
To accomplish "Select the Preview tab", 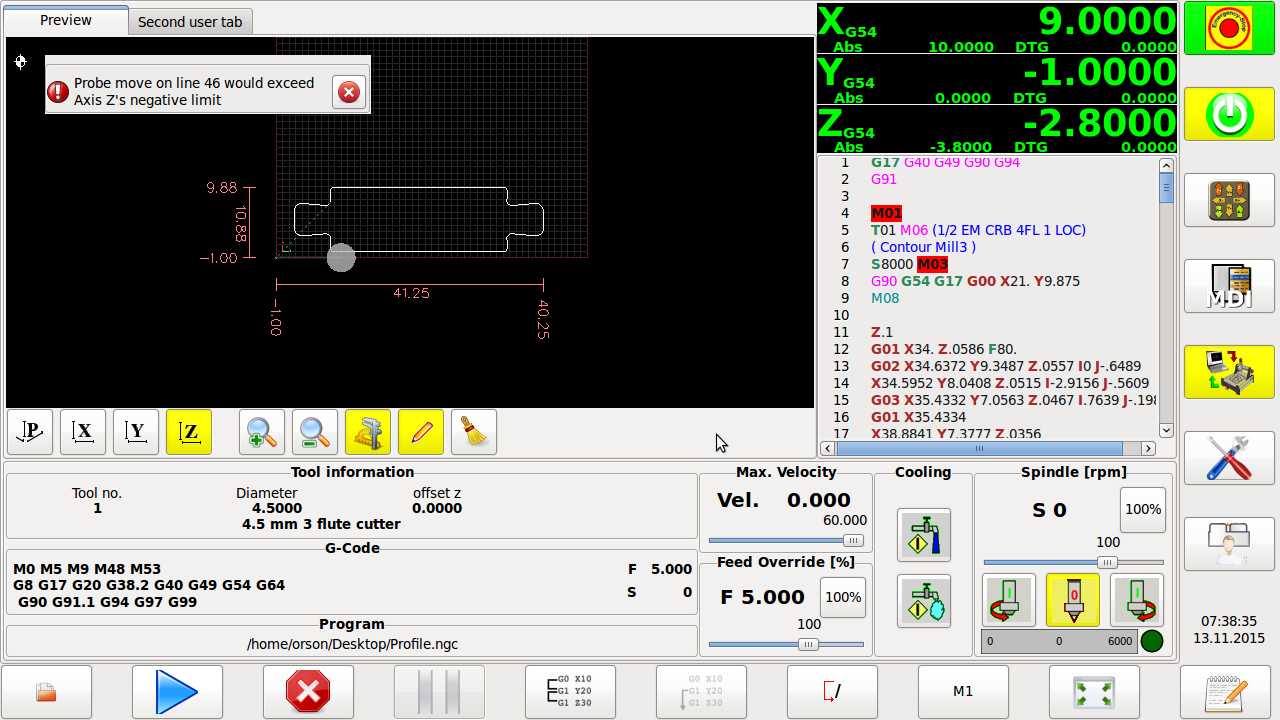I will (66, 20).
